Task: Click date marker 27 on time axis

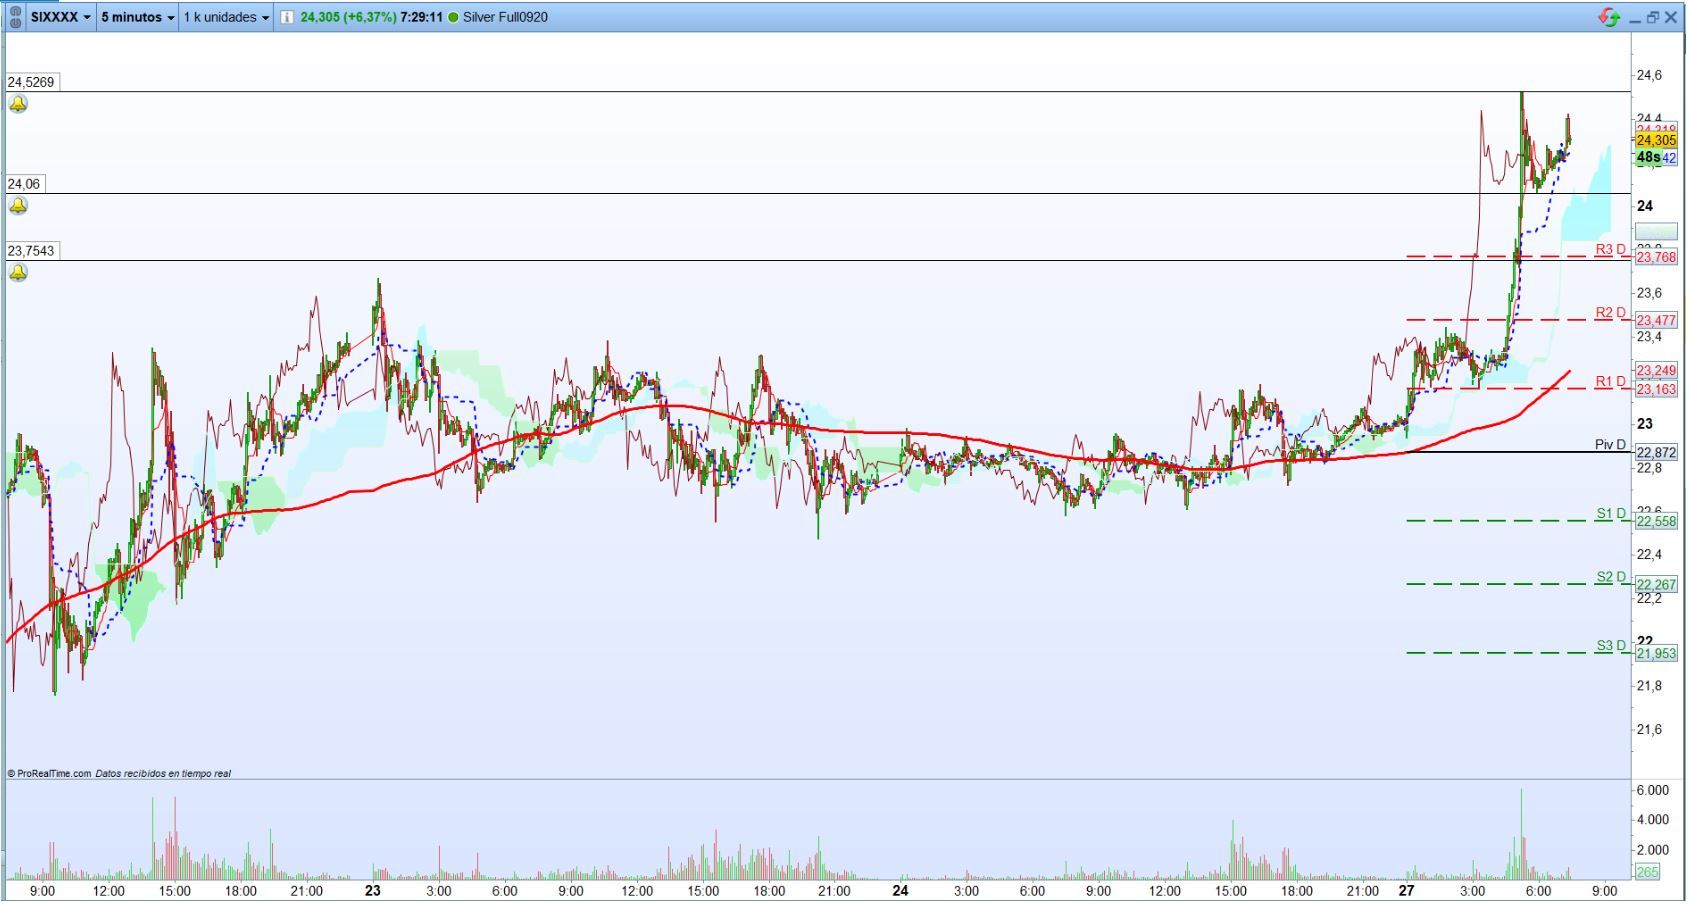Action: [1407, 890]
